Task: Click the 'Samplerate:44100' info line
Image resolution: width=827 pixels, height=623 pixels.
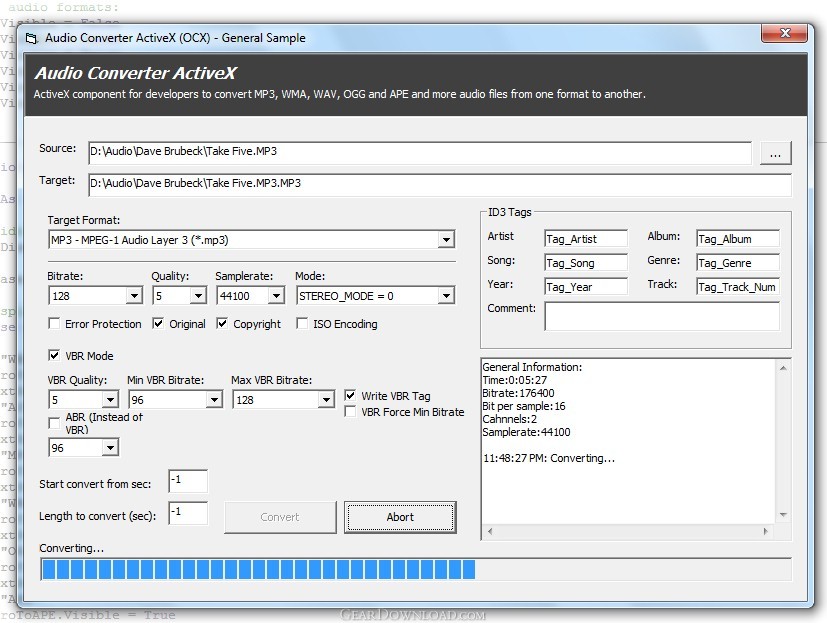Action: click(x=526, y=432)
